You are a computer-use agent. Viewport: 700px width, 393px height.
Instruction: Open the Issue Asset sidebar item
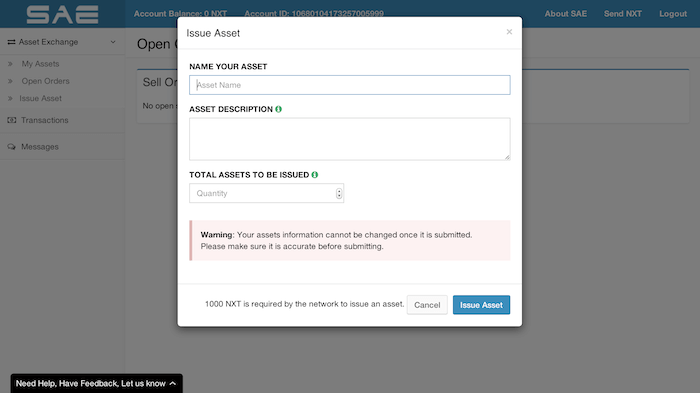(x=40, y=99)
